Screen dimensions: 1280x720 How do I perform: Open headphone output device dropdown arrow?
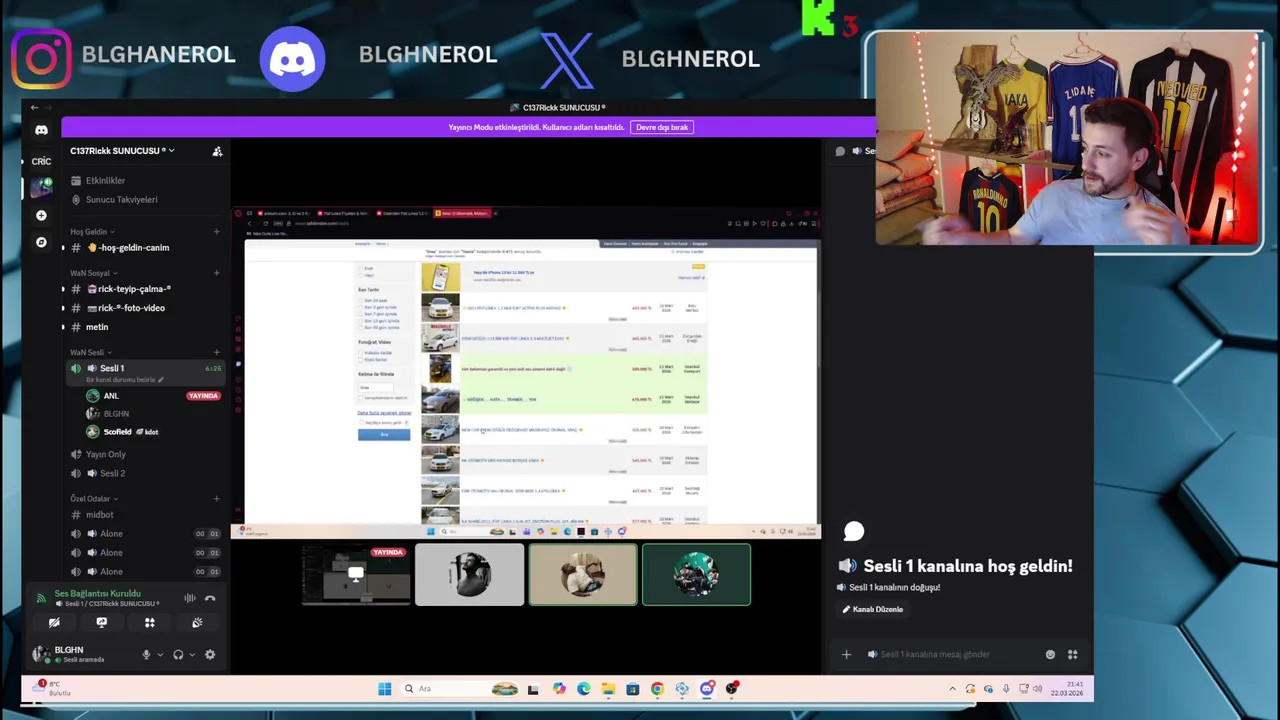click(x=192, y=655)
